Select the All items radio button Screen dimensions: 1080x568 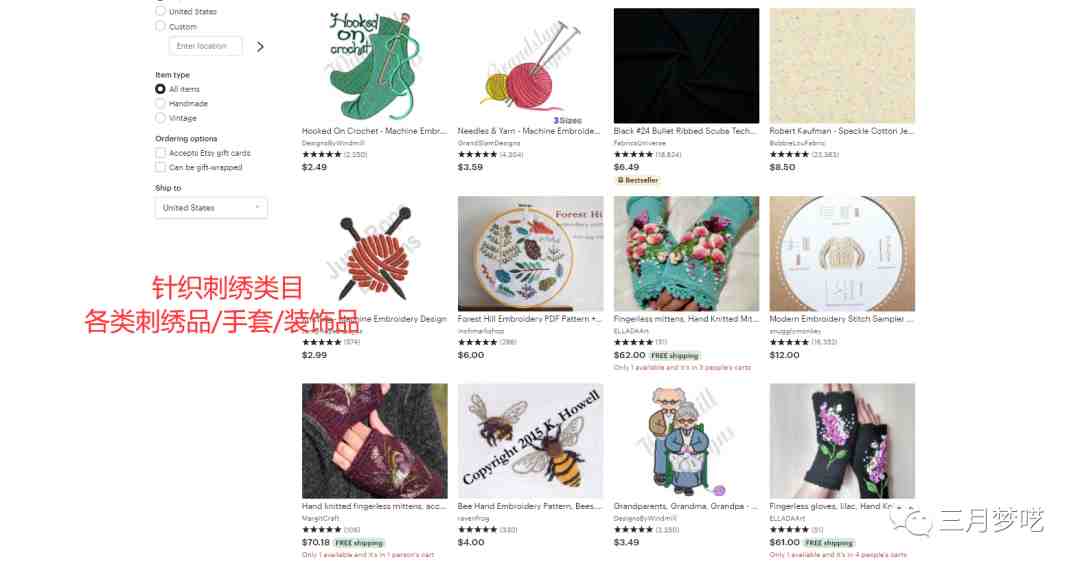[160, 89]
